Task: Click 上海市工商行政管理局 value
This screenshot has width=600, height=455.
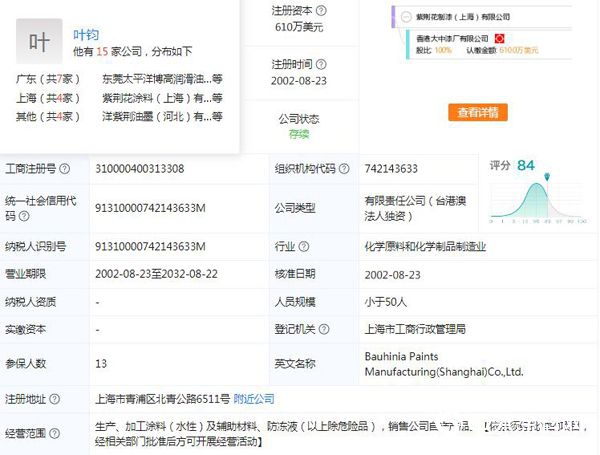Action: pyautogui.click(x=415, y=329)
